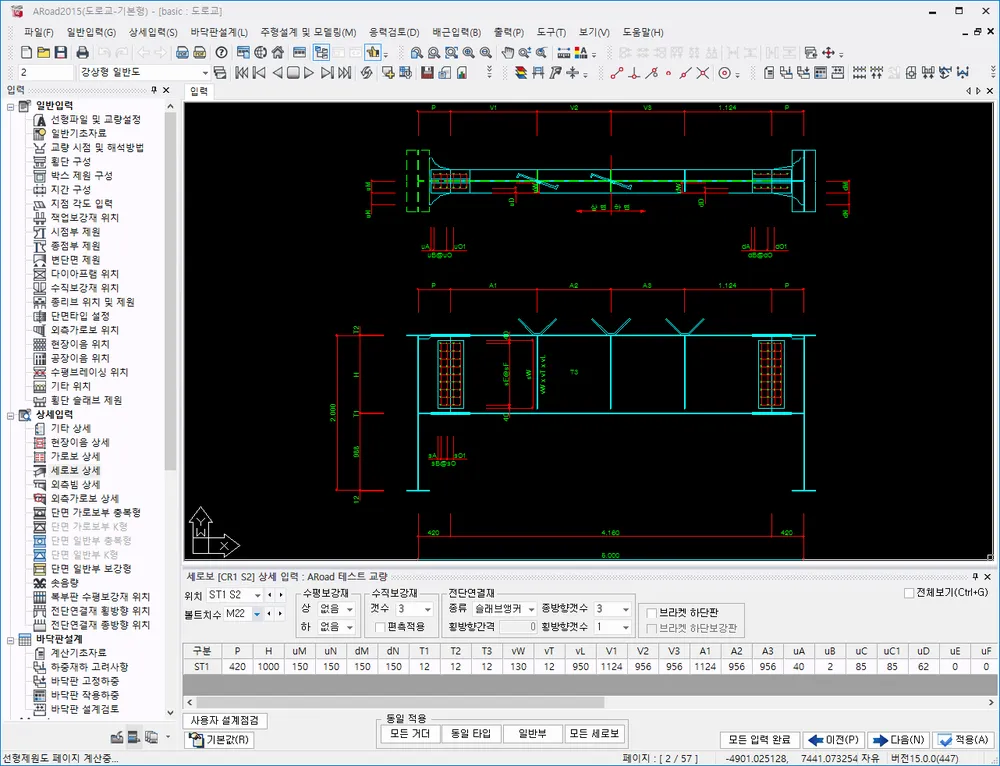The image size is (1000, 766).
Task: Click the calculator table icon
Action: (x=820, y=73)
